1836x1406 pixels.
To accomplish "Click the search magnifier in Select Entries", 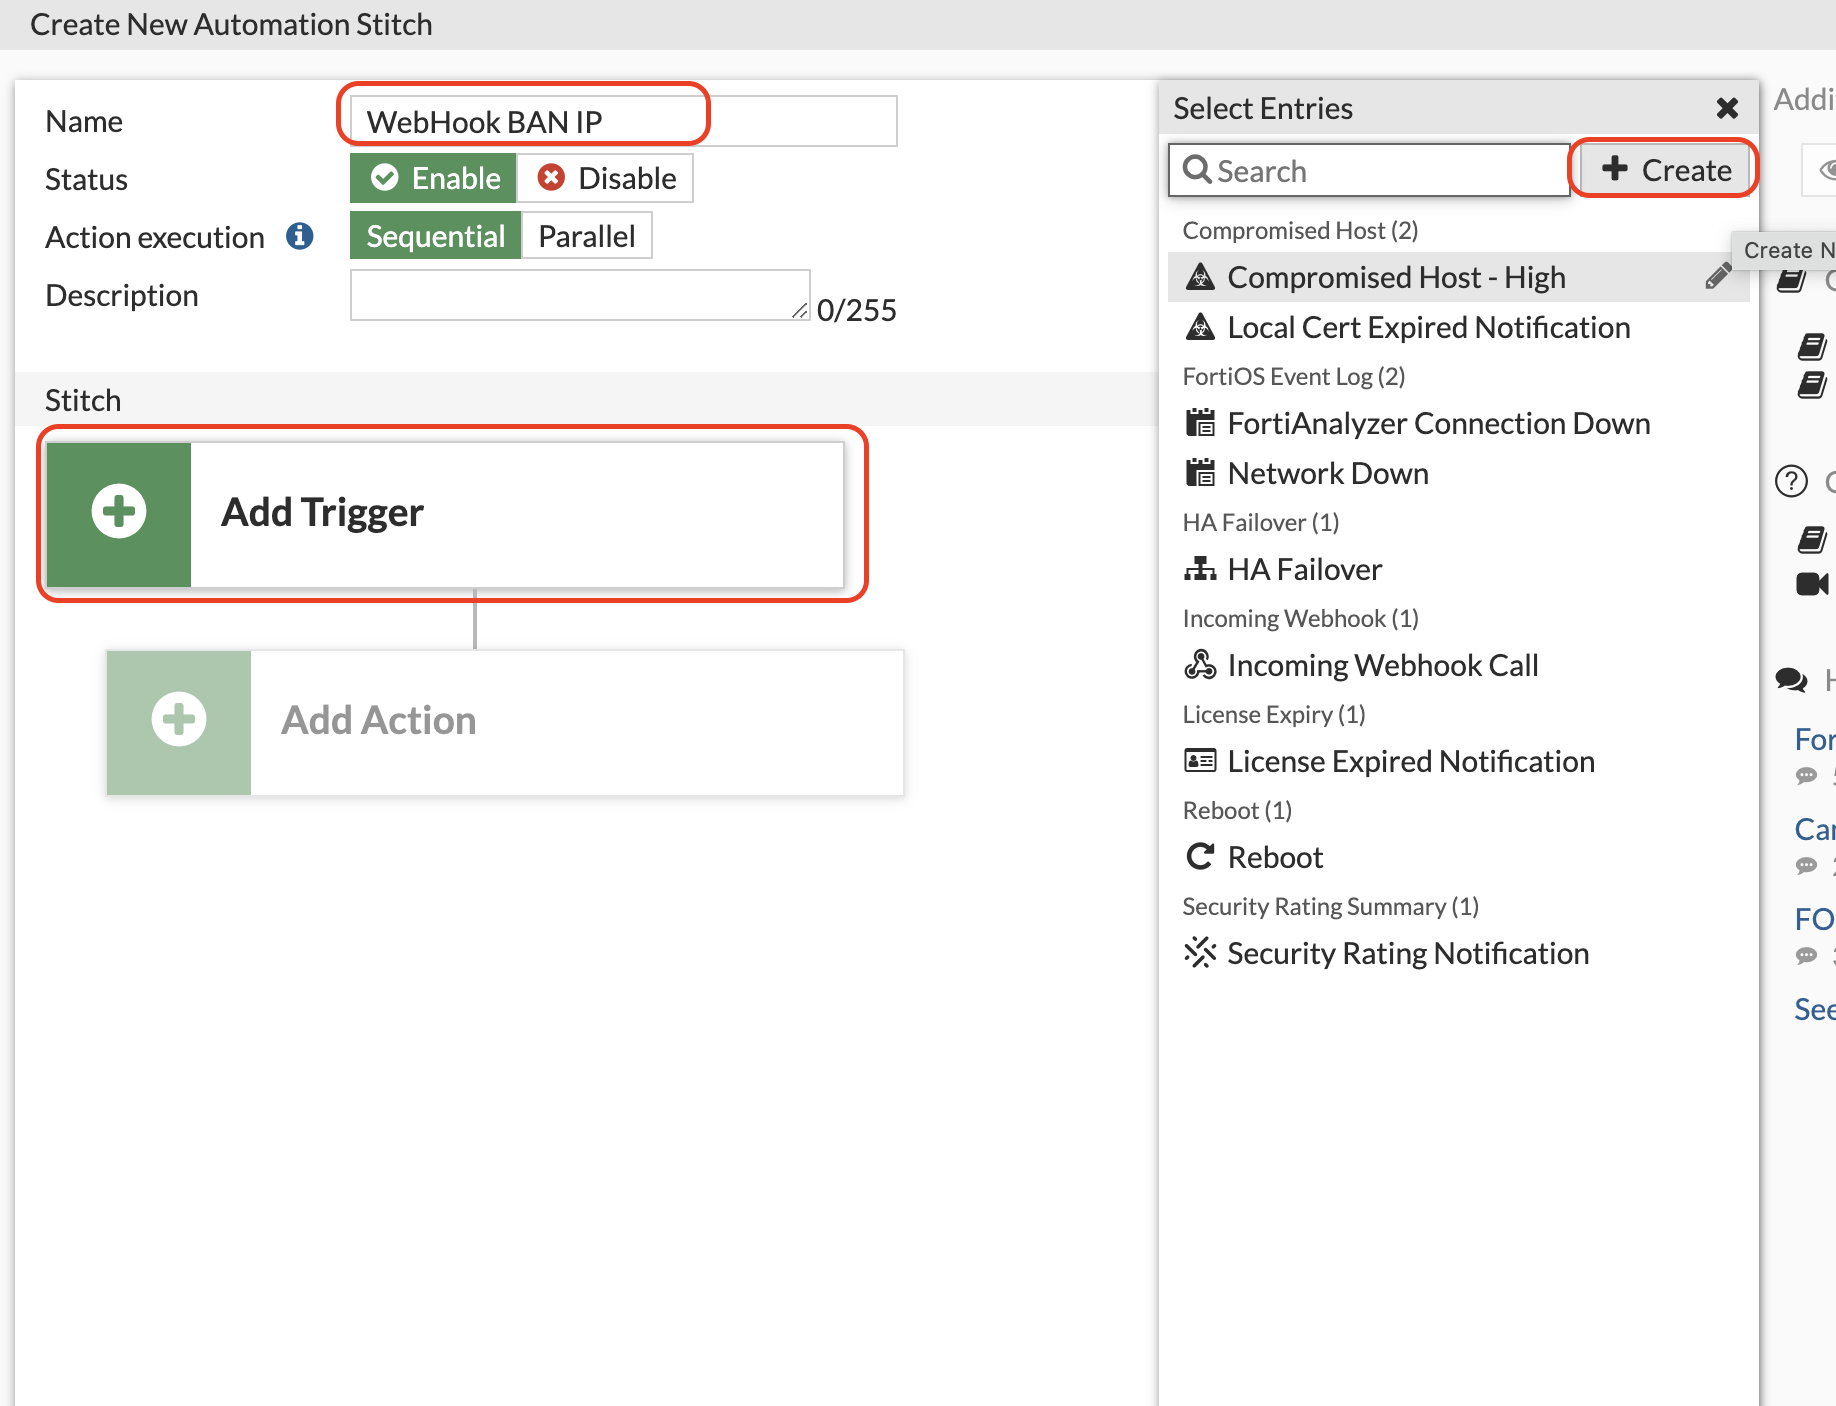I will point(1198,169).
